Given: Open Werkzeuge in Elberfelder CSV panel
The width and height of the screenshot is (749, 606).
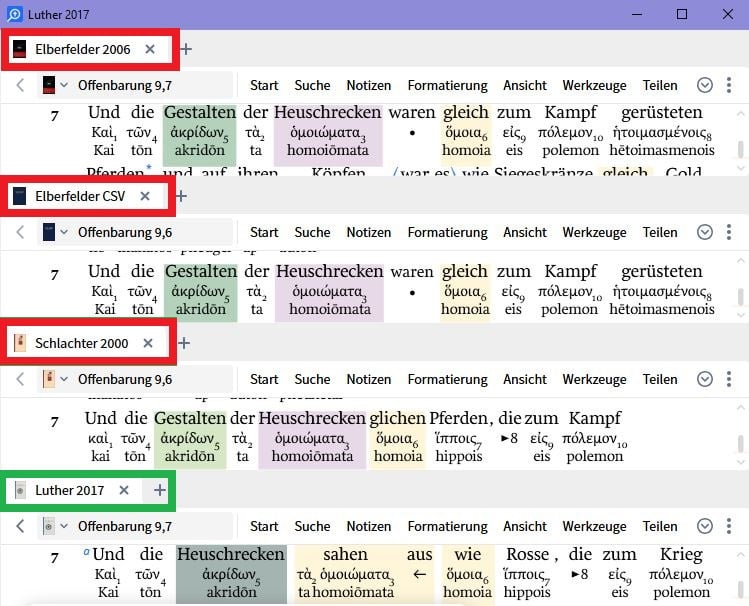Looking at the screenshot, I should pos(595,233).
